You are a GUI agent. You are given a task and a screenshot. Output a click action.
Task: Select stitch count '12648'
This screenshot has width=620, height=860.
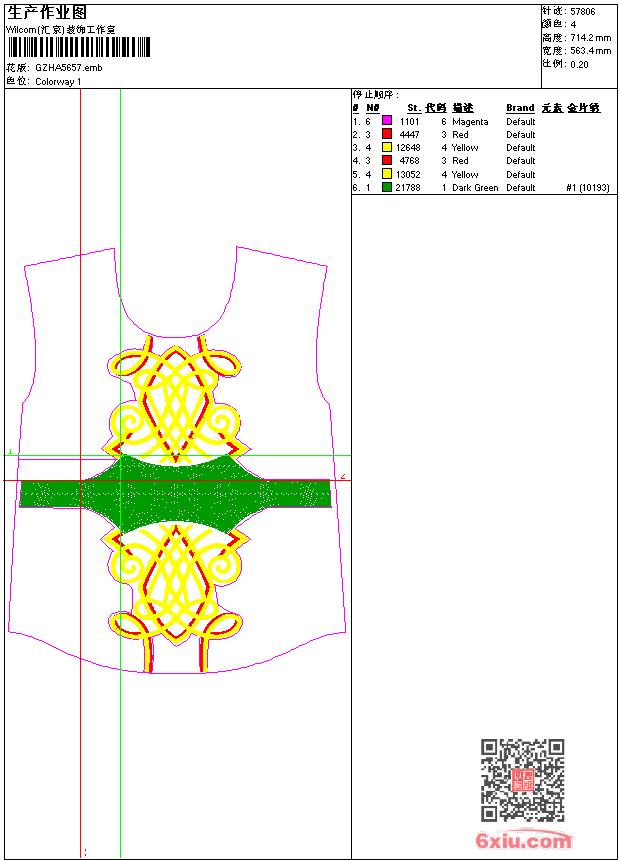coord(408,148)
